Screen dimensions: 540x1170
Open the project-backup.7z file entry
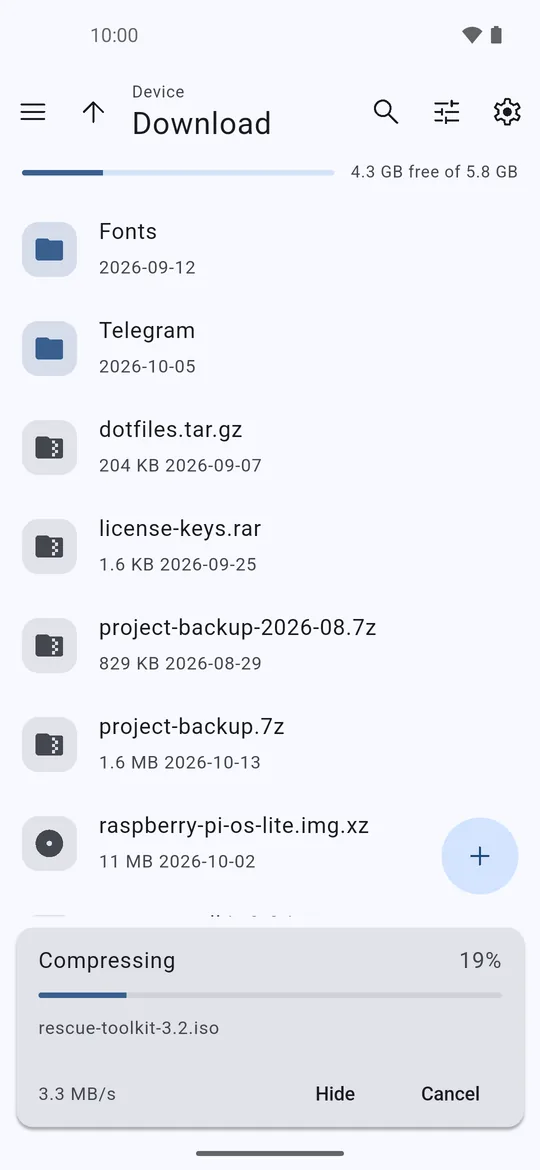click(x=270, y=744)
